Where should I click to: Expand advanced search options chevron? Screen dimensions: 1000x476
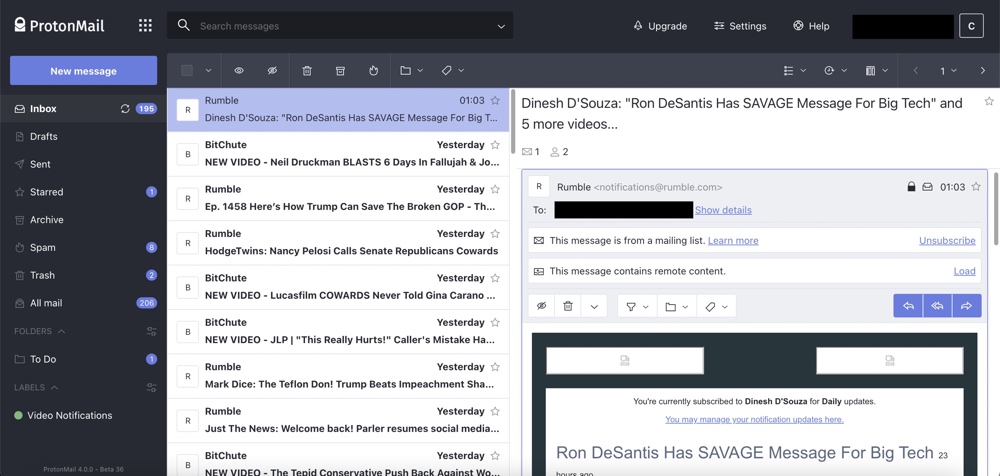pos(501,26)
